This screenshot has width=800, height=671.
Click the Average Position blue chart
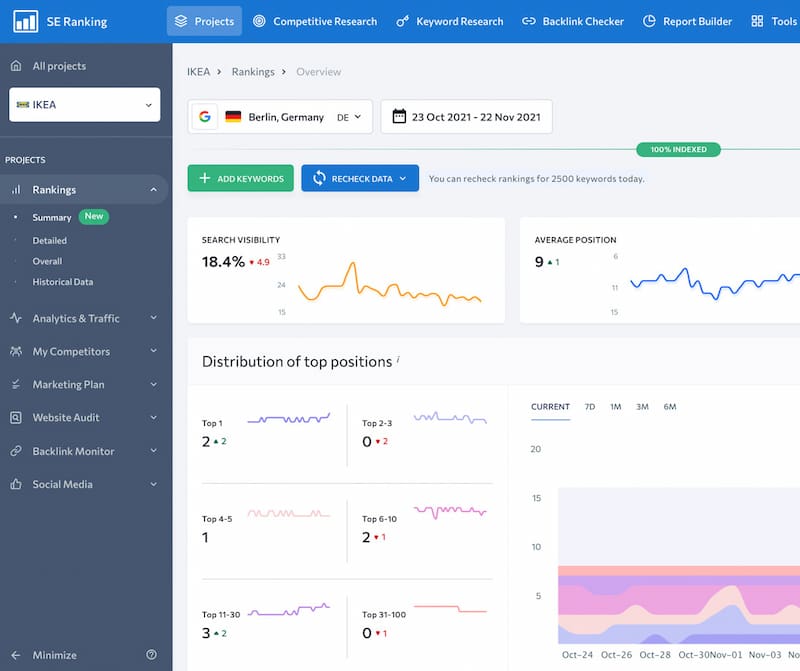coord(715,284)
